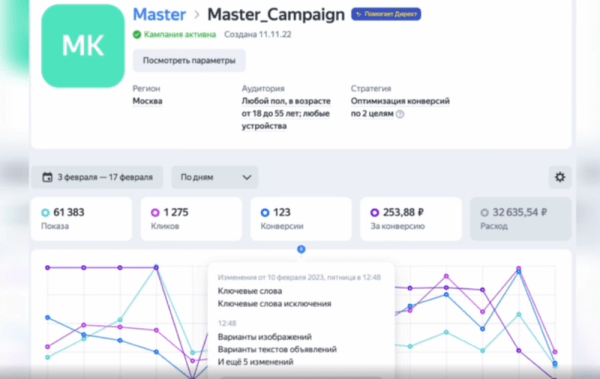Screen dimensions: 600x379
Task: Enable the 'Расход' metric card
Action: click(521, 219)
